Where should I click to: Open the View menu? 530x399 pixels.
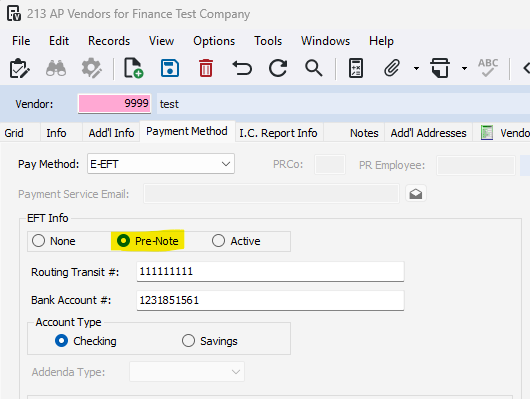[x=162, y=41]
